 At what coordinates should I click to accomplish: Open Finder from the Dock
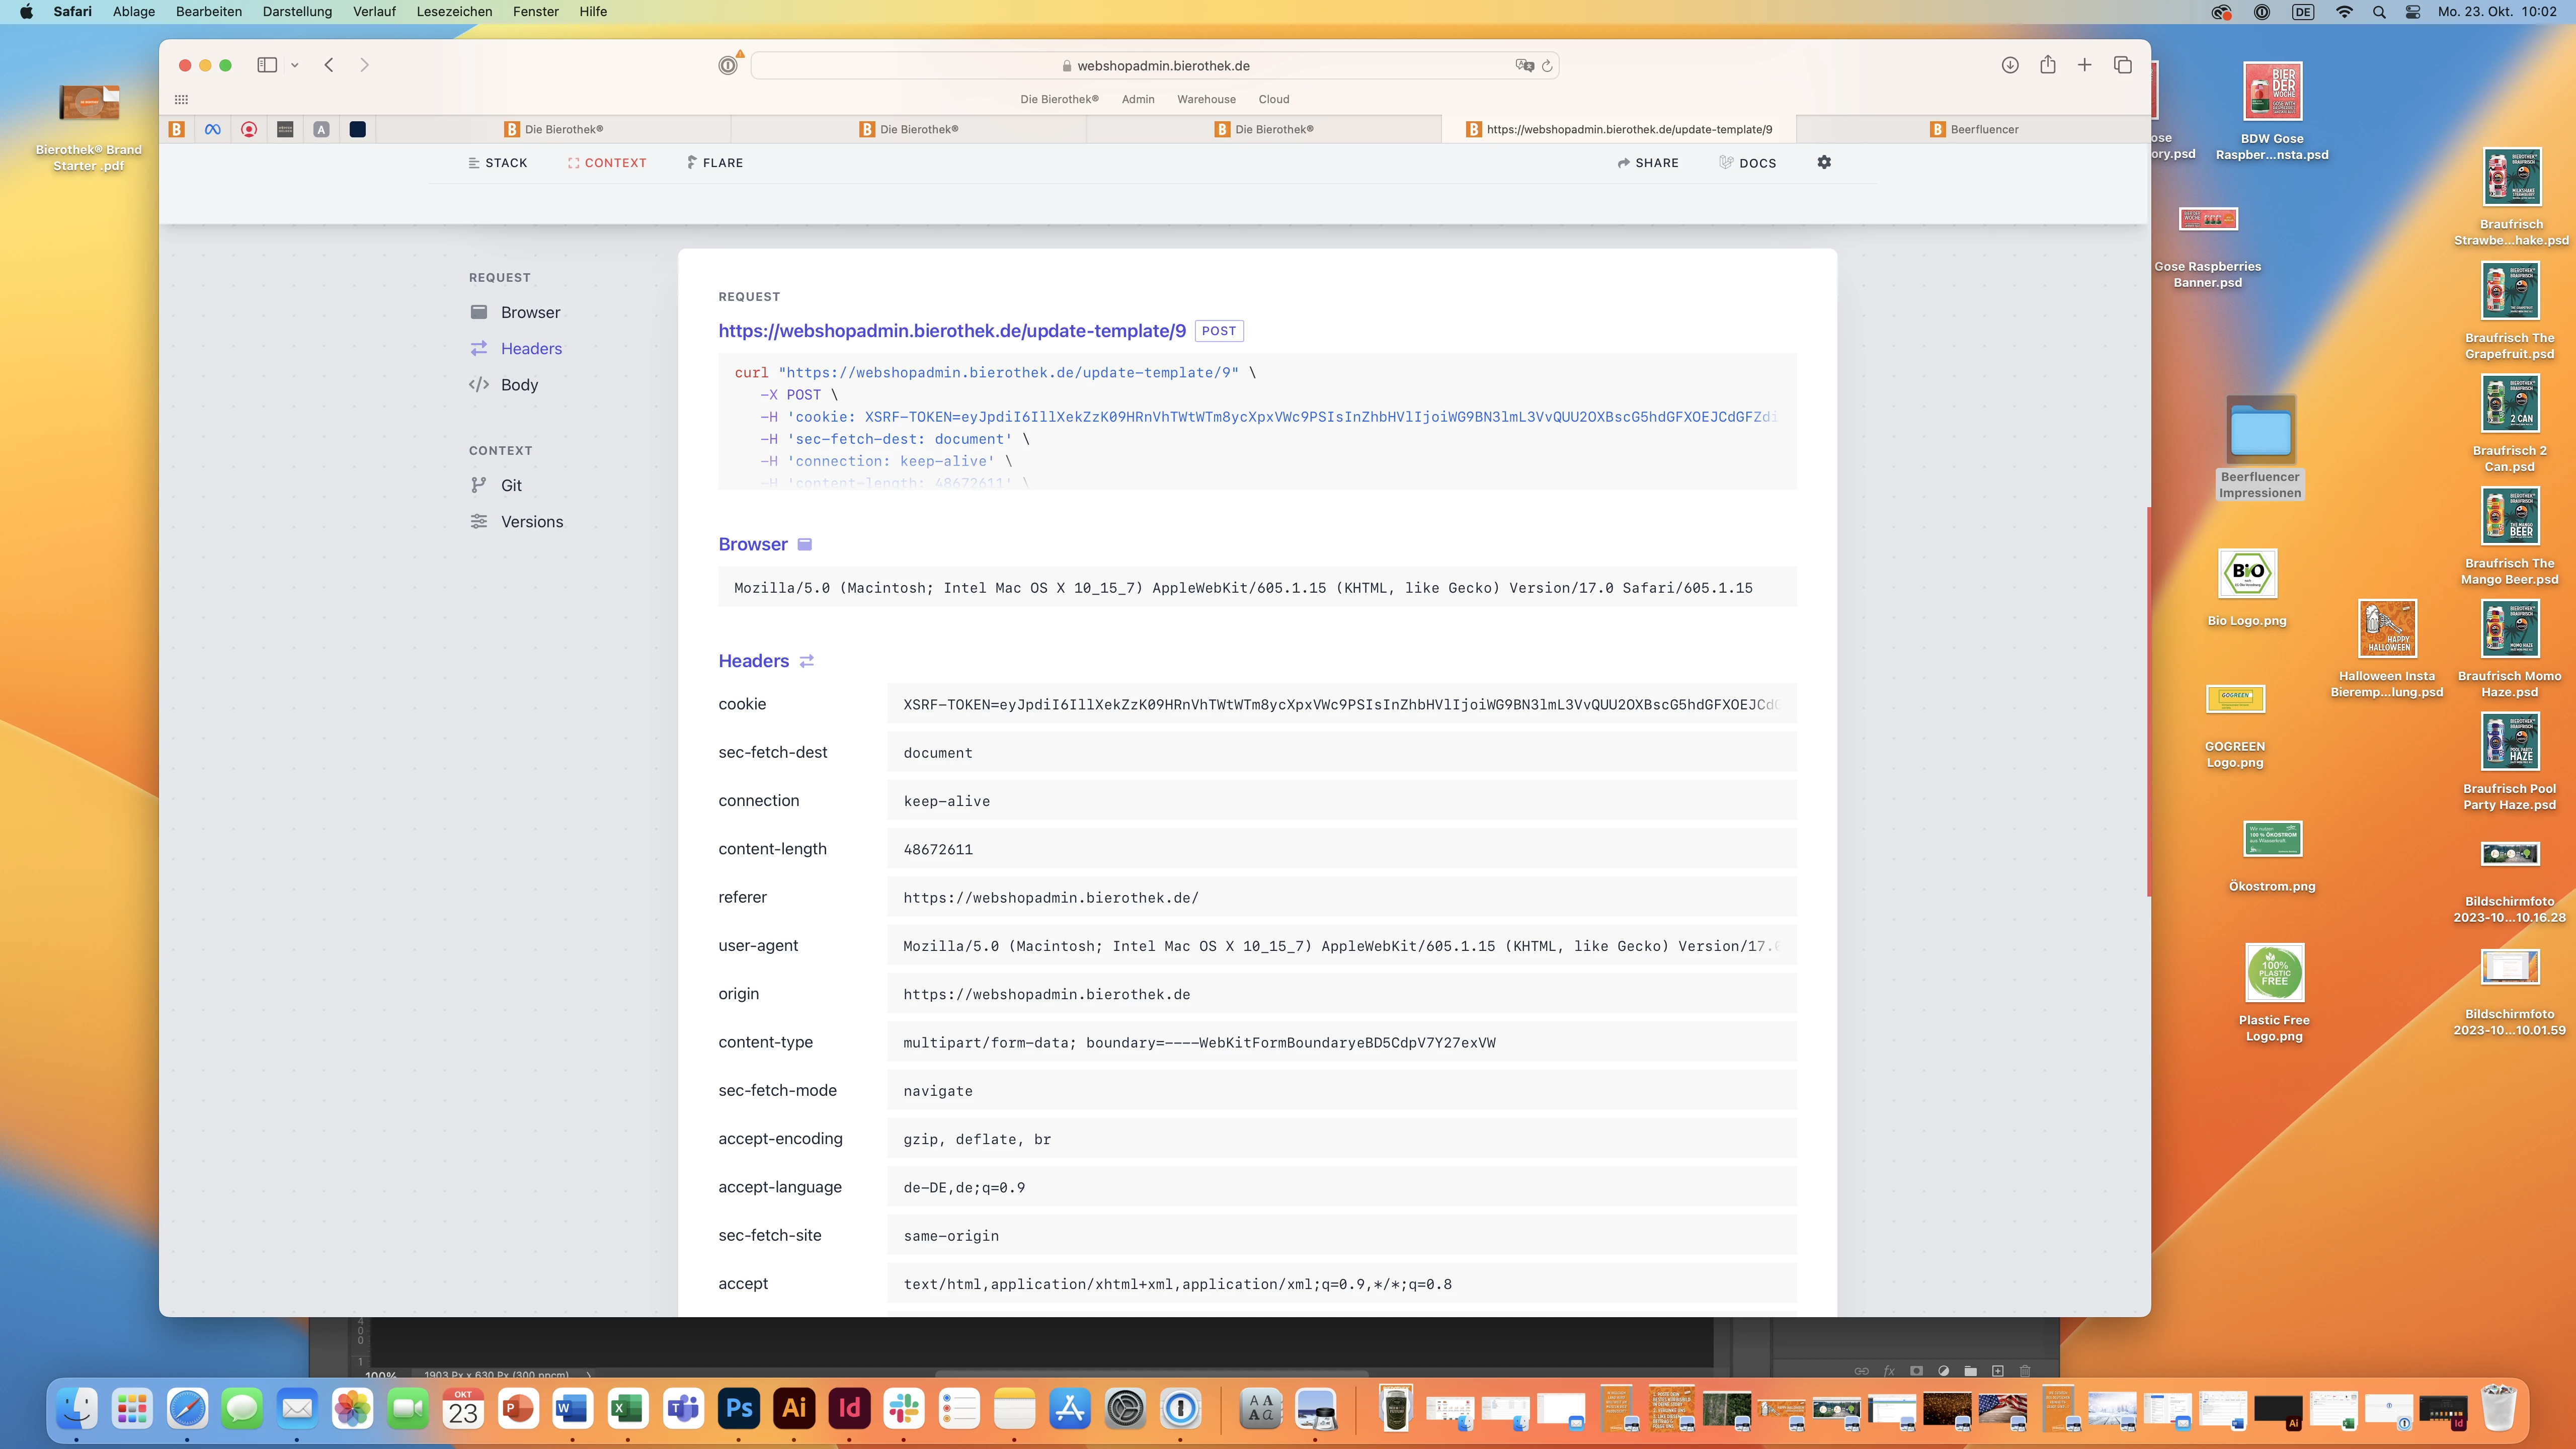77,1408
